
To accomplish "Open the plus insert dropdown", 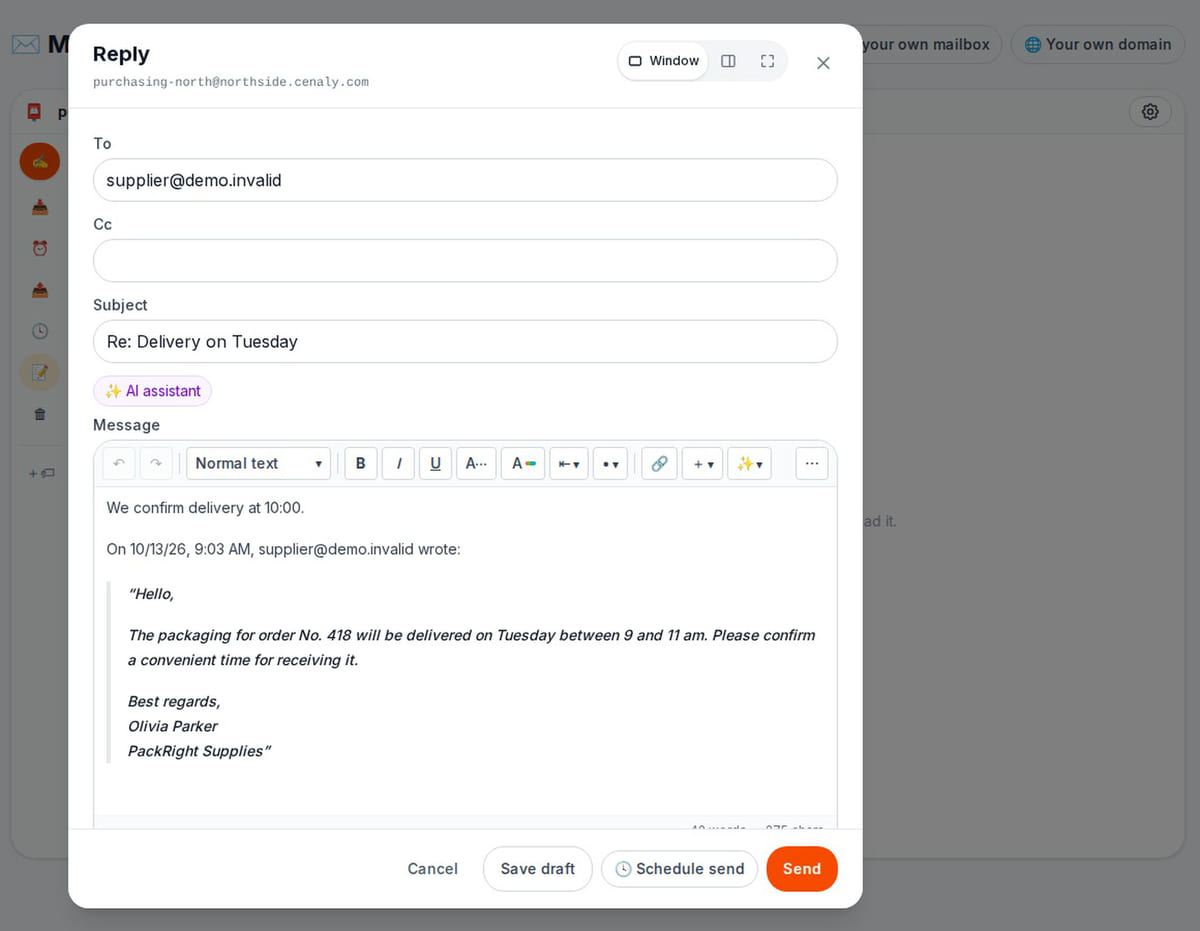I will (x=702, y=463).
